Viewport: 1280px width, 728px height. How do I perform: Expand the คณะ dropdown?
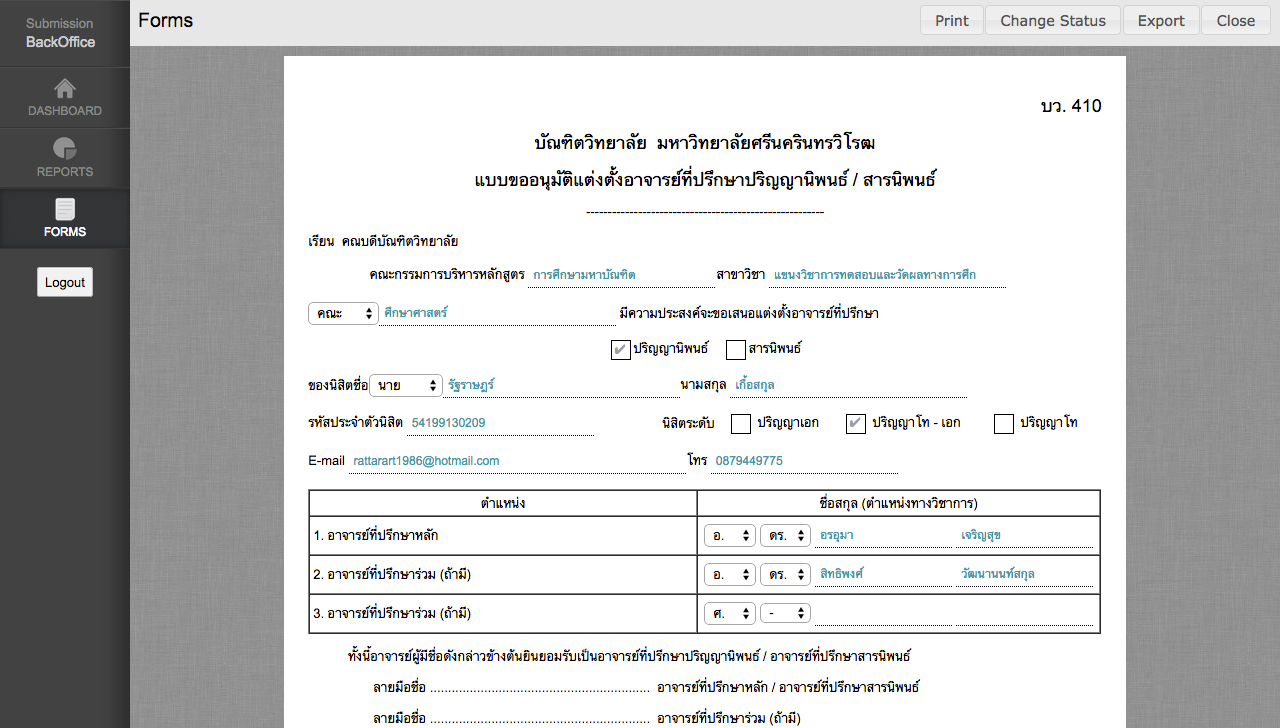[x=343, y=313]
